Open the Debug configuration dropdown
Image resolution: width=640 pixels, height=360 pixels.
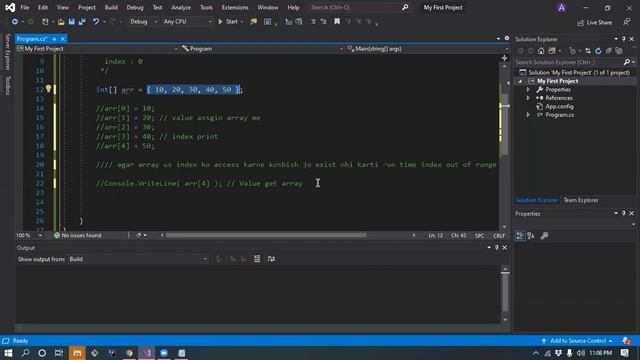pyautogui.click(x=143, y=22)
